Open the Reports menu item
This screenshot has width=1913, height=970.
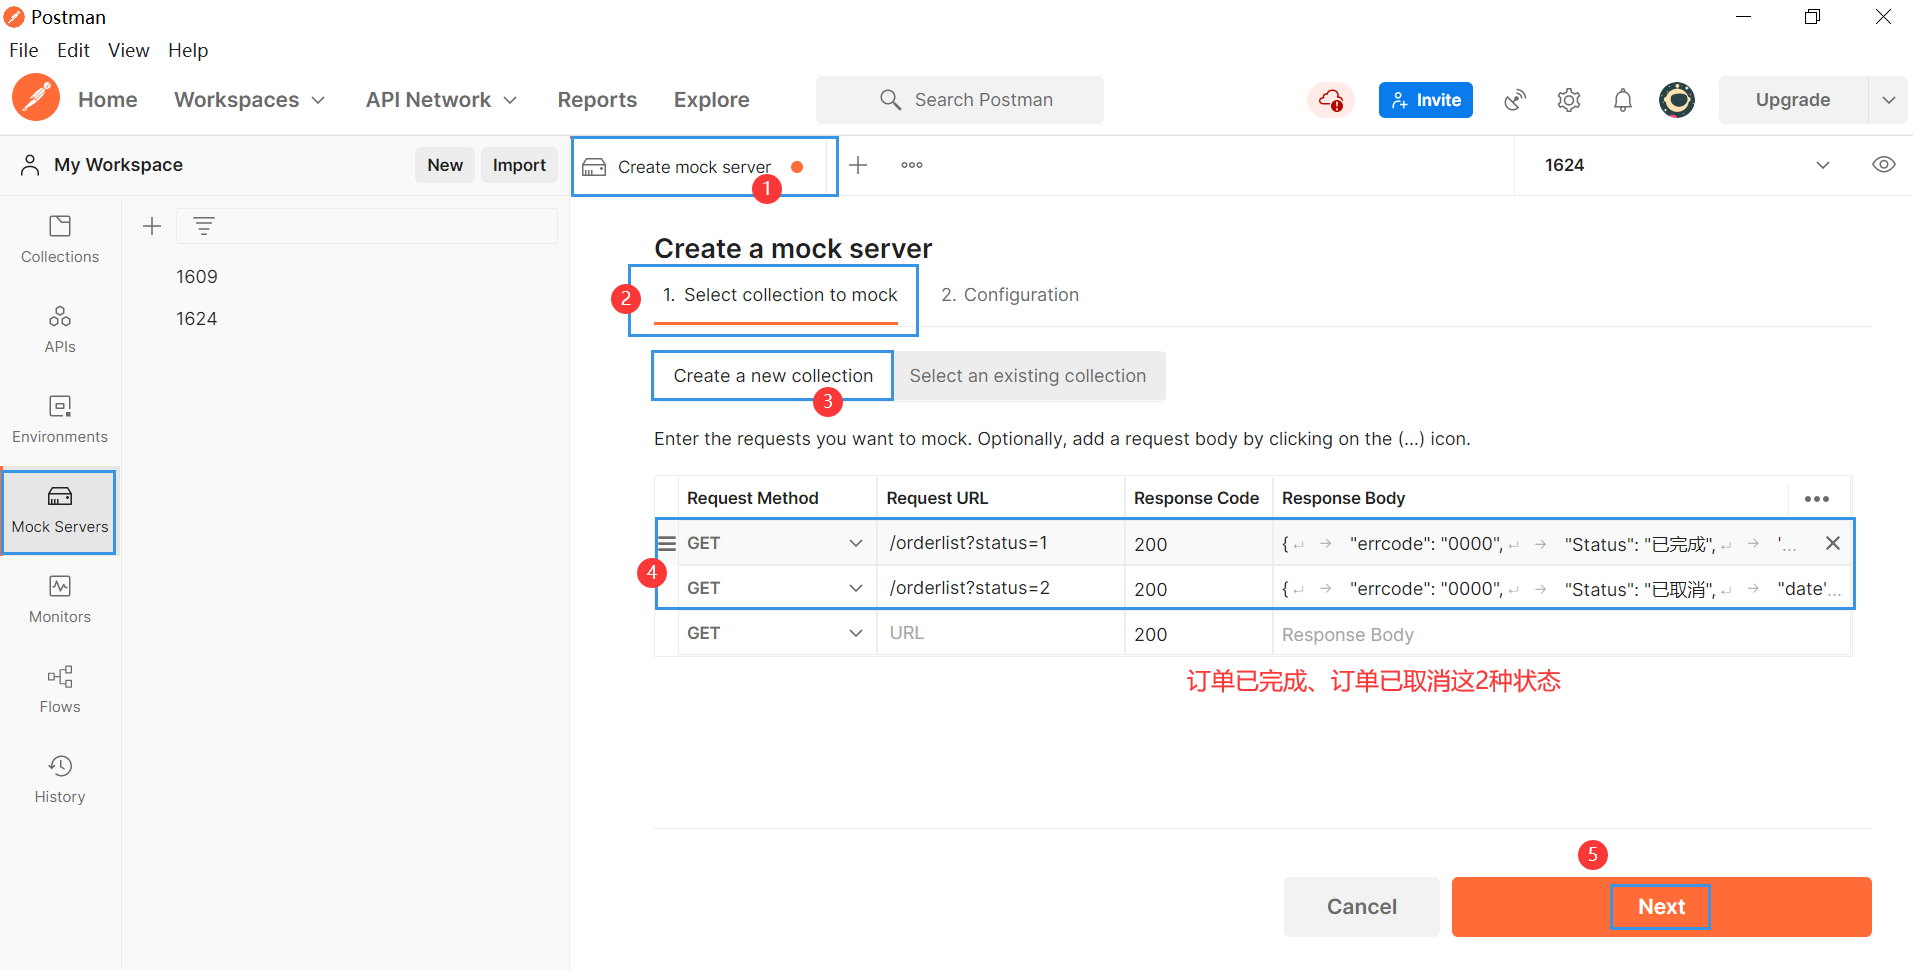point(597,100)
